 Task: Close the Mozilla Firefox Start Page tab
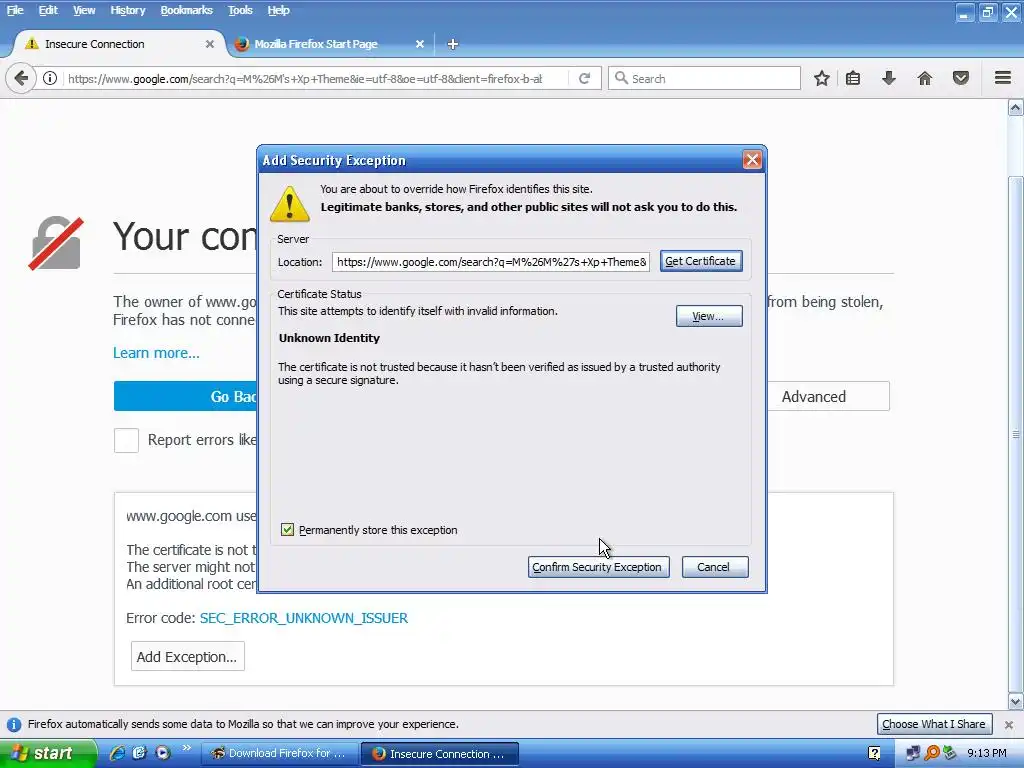(x=420, y=44)
